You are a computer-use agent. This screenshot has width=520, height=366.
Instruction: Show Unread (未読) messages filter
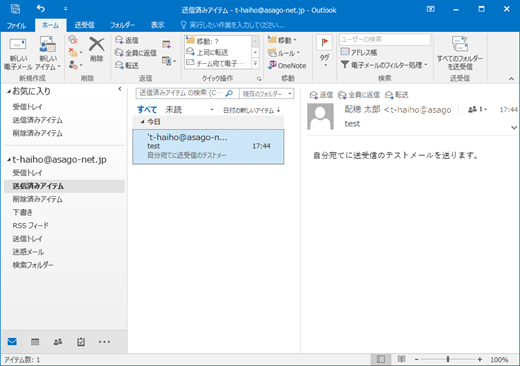[x=174, y=110]
